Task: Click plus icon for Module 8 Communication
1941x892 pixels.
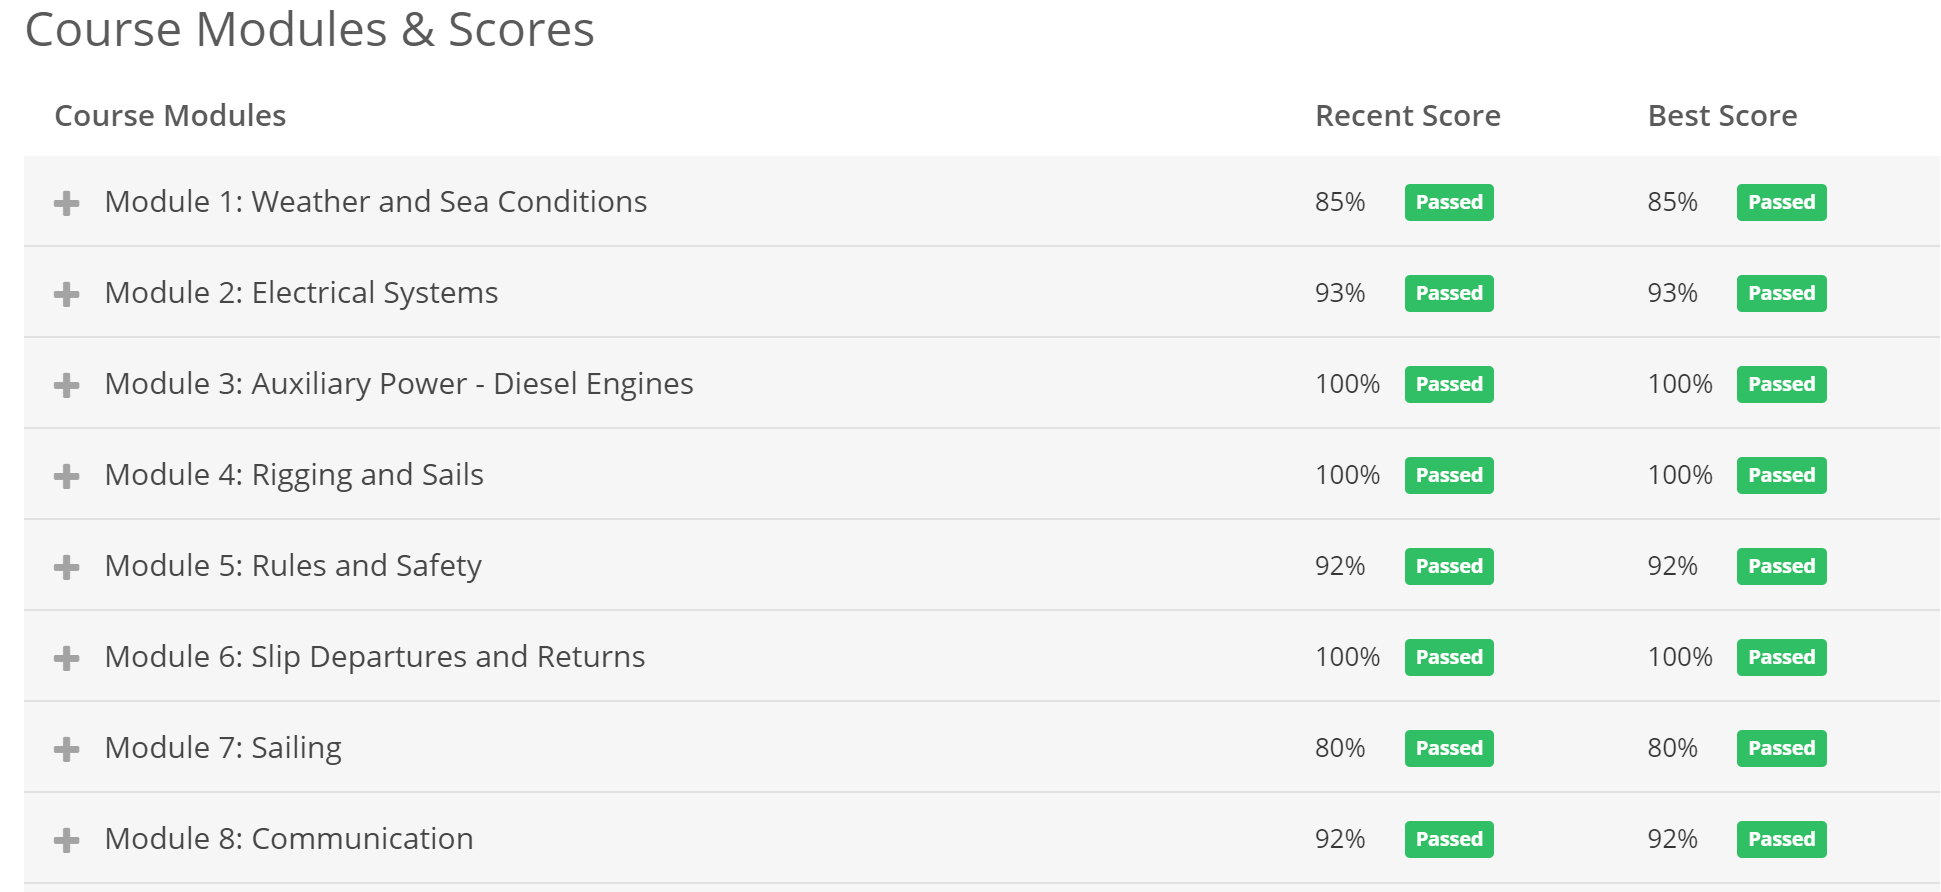Action: [x=67, y=840]
